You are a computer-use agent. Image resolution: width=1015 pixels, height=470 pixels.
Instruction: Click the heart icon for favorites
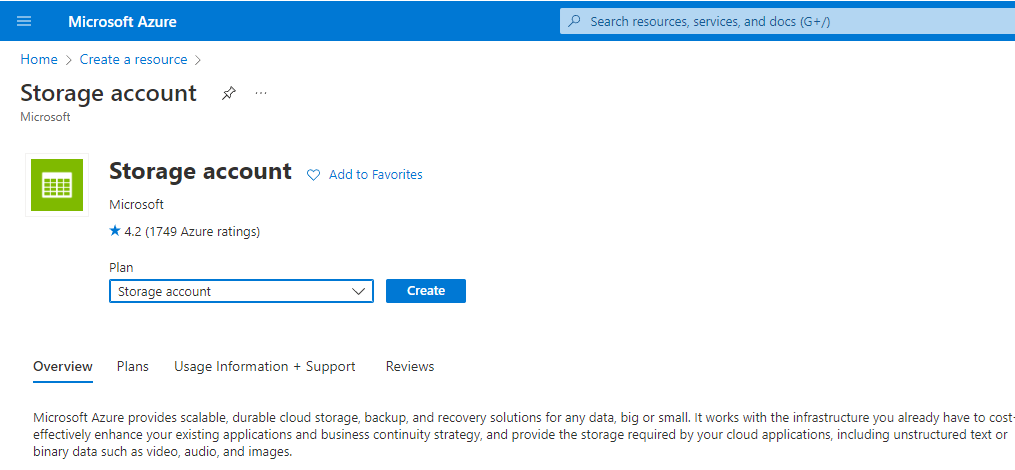pyautogui.click(x=313, y=175)
